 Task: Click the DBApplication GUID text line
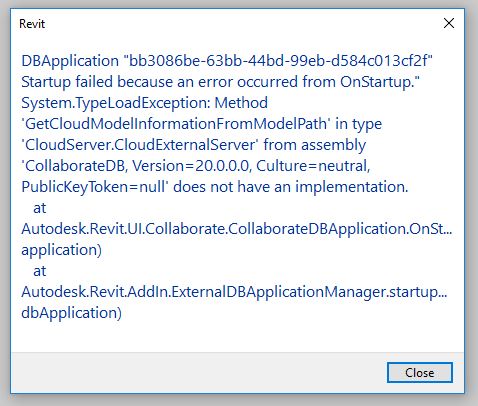[x=227, y=61]
